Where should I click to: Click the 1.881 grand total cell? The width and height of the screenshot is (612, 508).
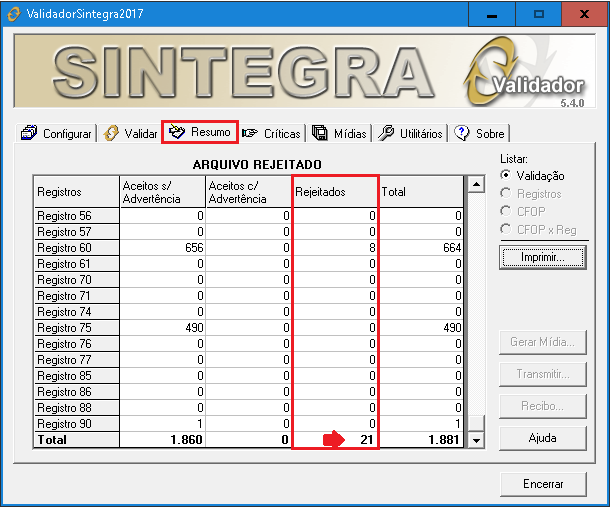click(421, 440)
